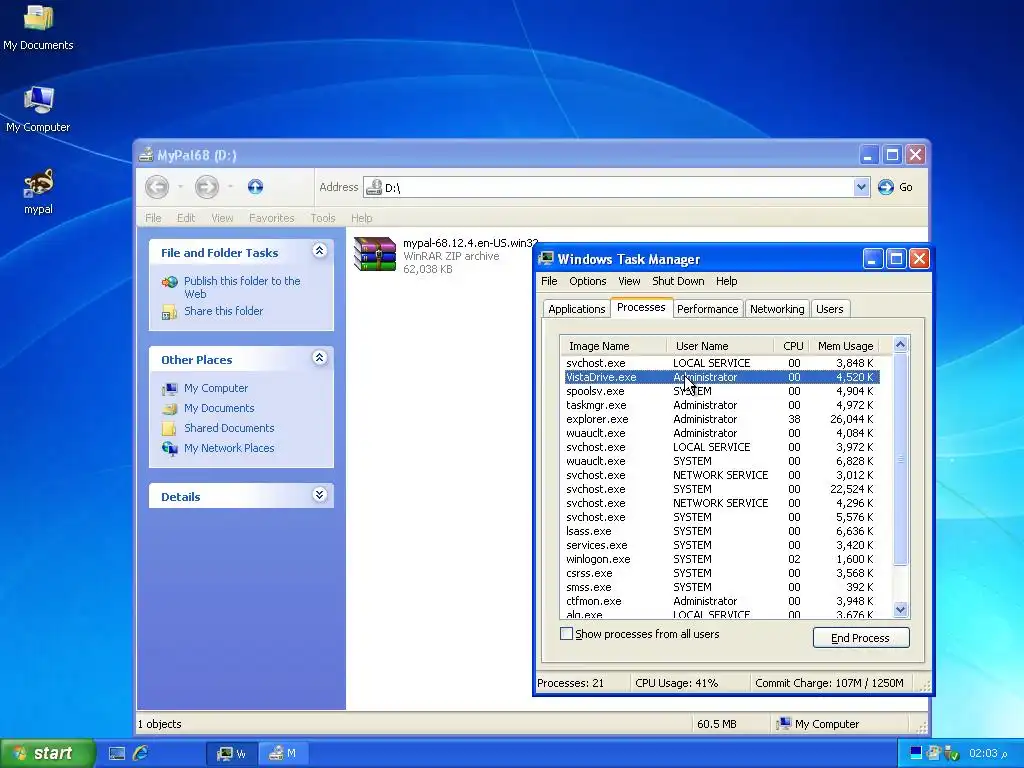Open Task Manager Help menu
Image resolution: width=1024 pixels, height=768 pixels.
[x=726, y=281]
